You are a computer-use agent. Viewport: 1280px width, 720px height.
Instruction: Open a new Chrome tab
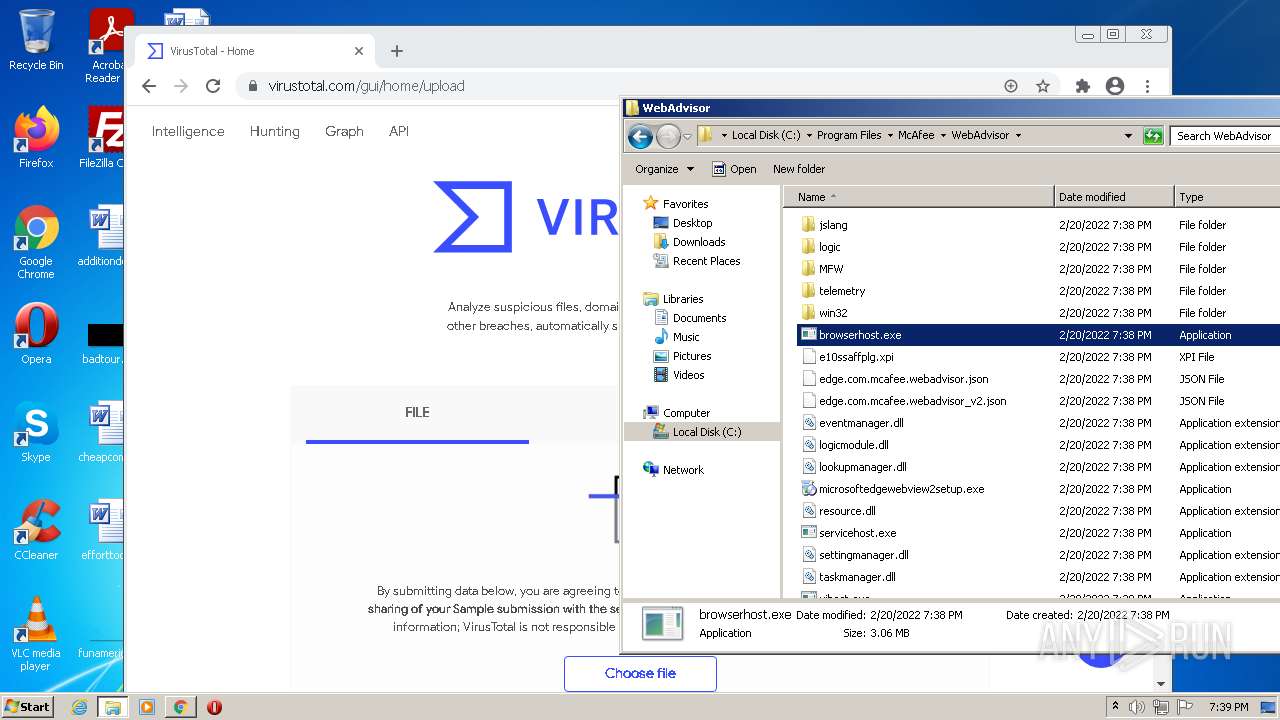pos(397,51)
